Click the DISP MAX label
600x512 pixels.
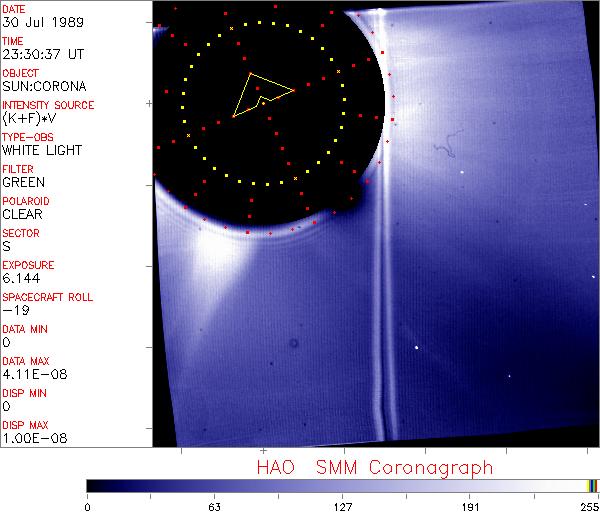[25, 425]
